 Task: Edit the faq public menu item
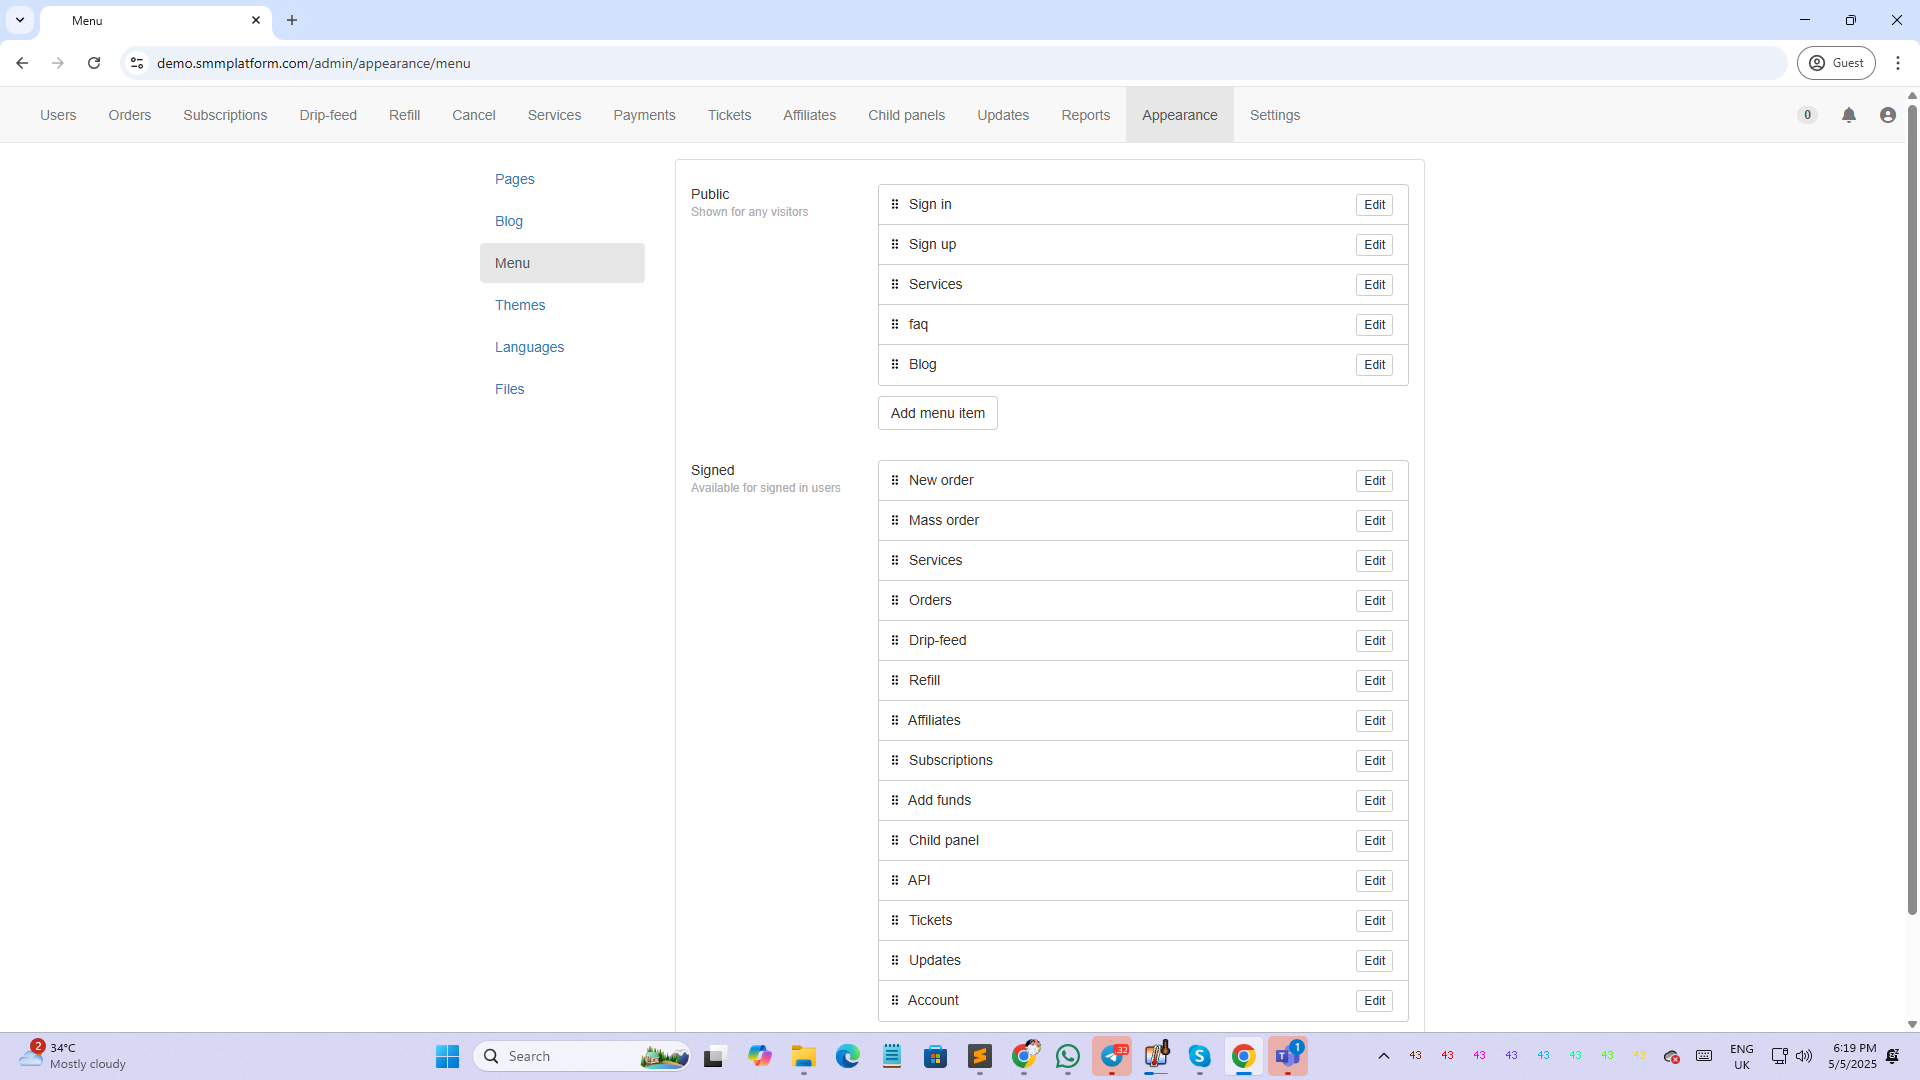[x=1374, y=325]
